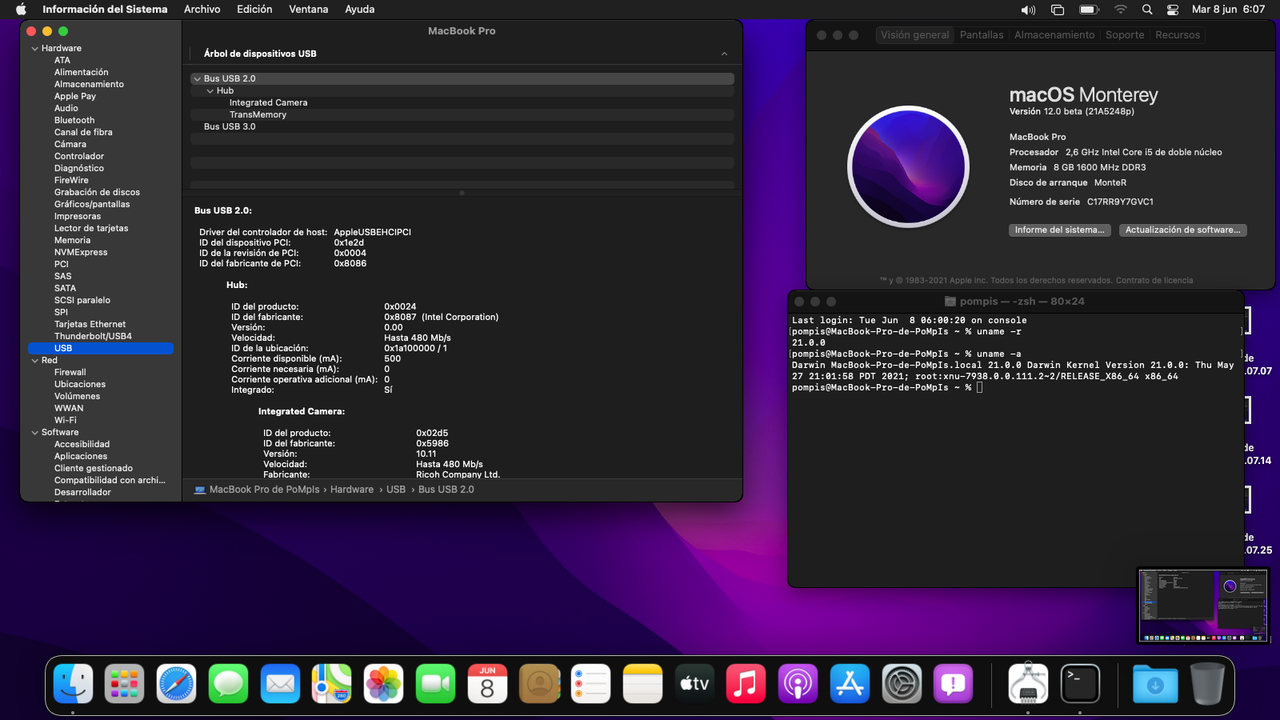Launch Safari from the dock

(177, 685)
